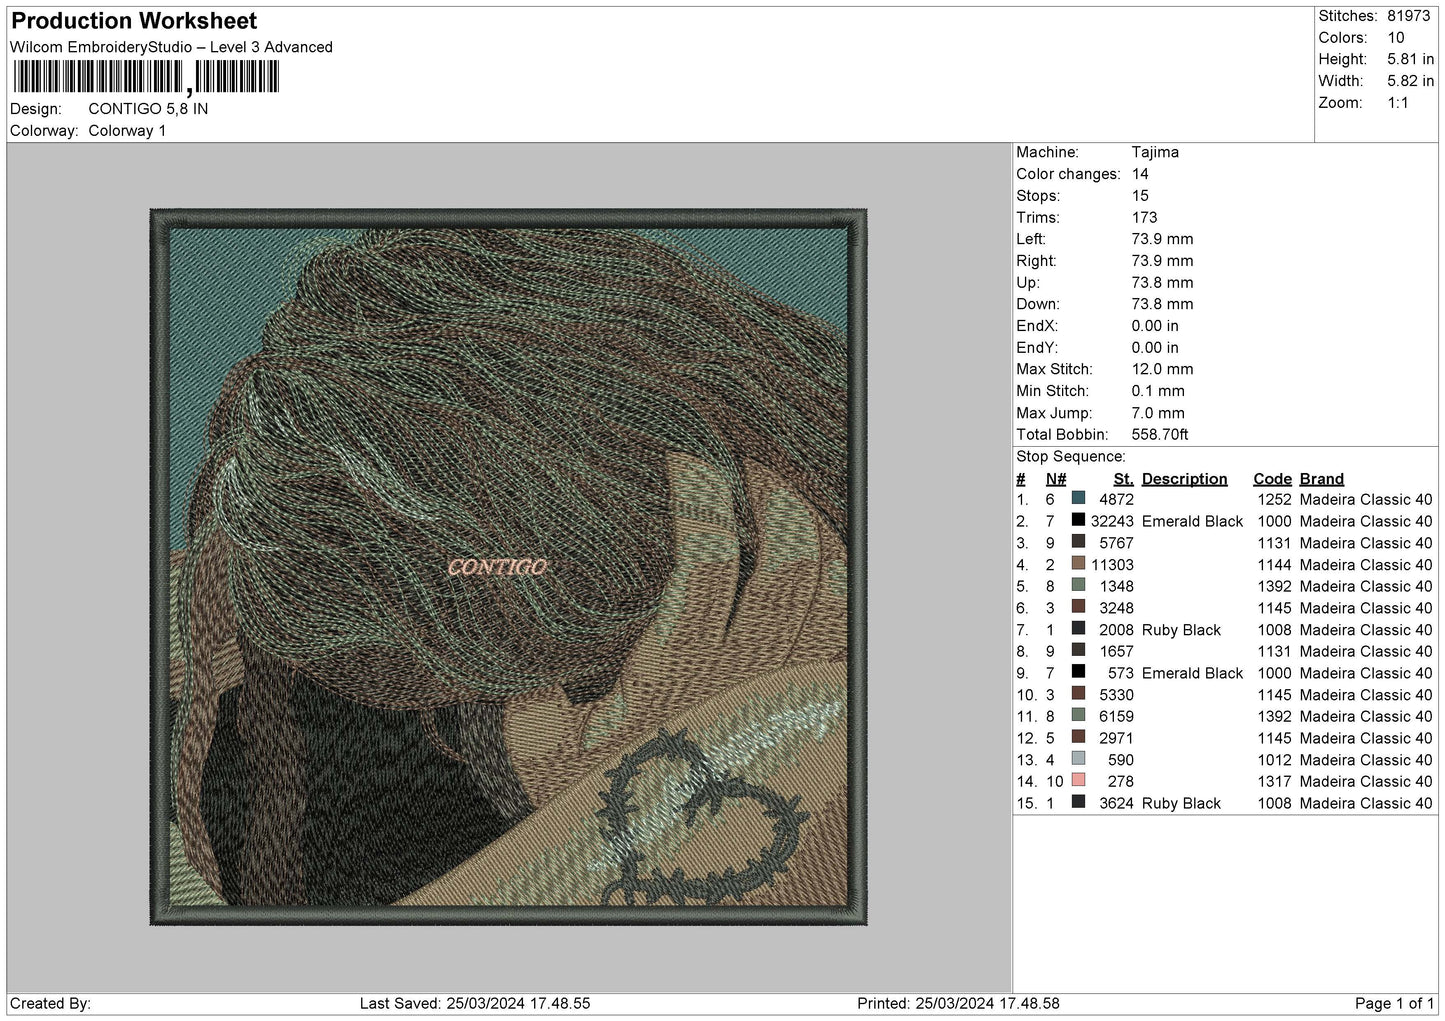
Task: Click the CONTIGO lettering in the design
Action: tap(497, 567)
